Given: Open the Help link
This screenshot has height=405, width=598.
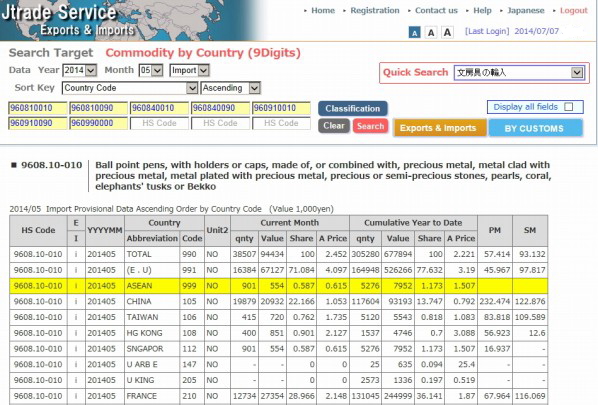Looking at the screenshot, I should pyautogui.click(x=482, y=11).
